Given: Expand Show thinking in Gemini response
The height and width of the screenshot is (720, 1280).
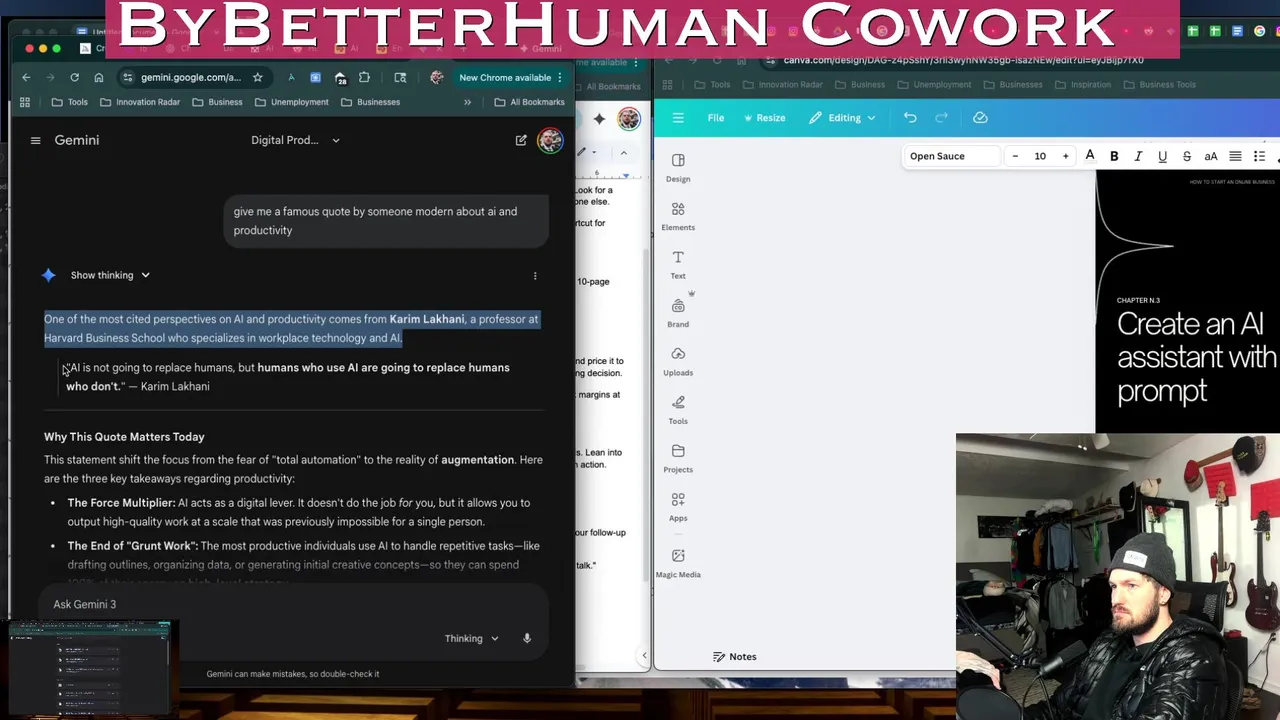Looking at the screenshot, I should 110,275.
